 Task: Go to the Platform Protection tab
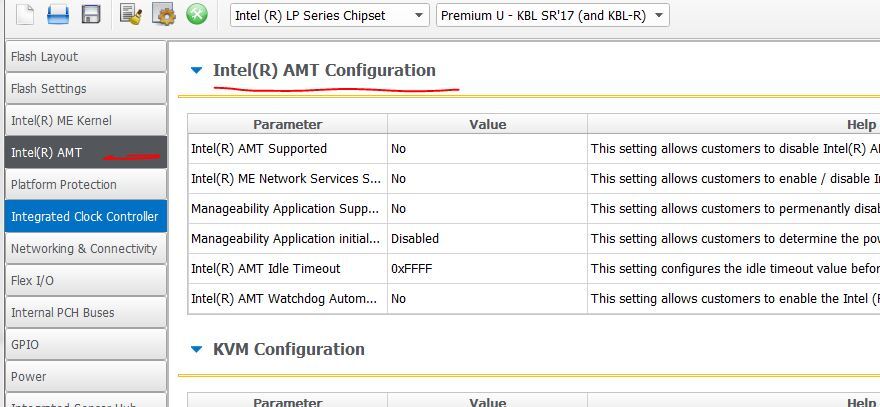pyautogui.click(x=84, y=185)
